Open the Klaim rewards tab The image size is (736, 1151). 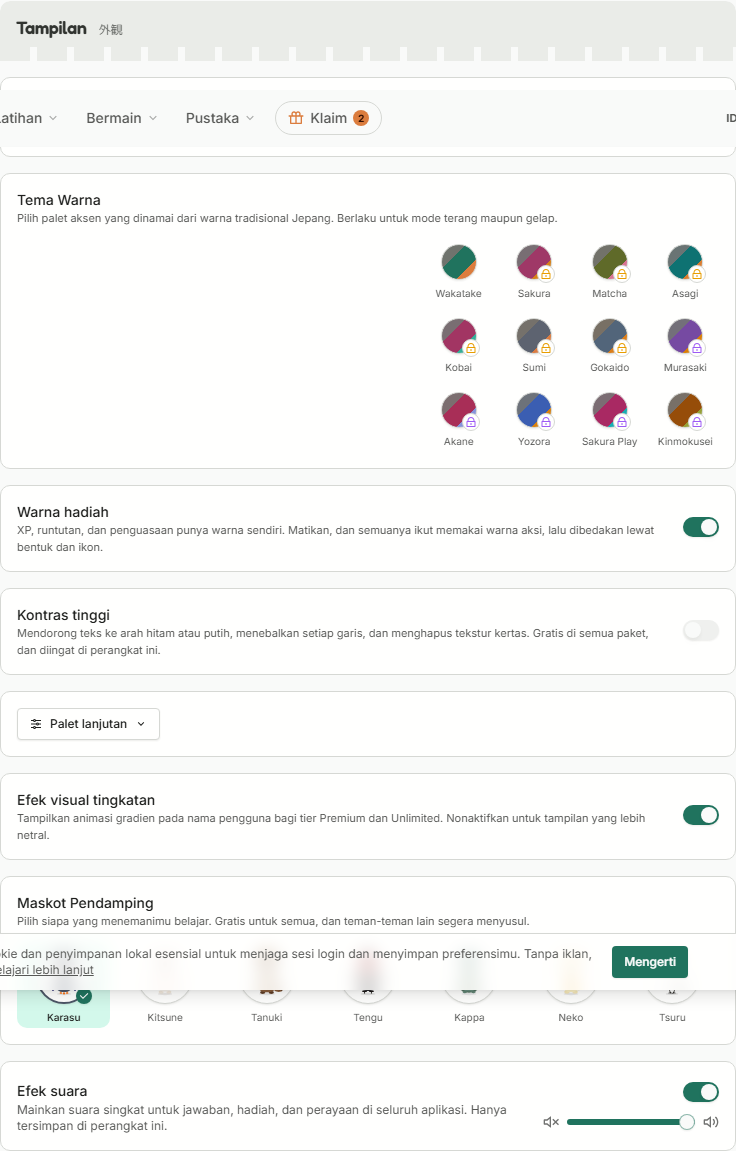click(x=328, y=118)
